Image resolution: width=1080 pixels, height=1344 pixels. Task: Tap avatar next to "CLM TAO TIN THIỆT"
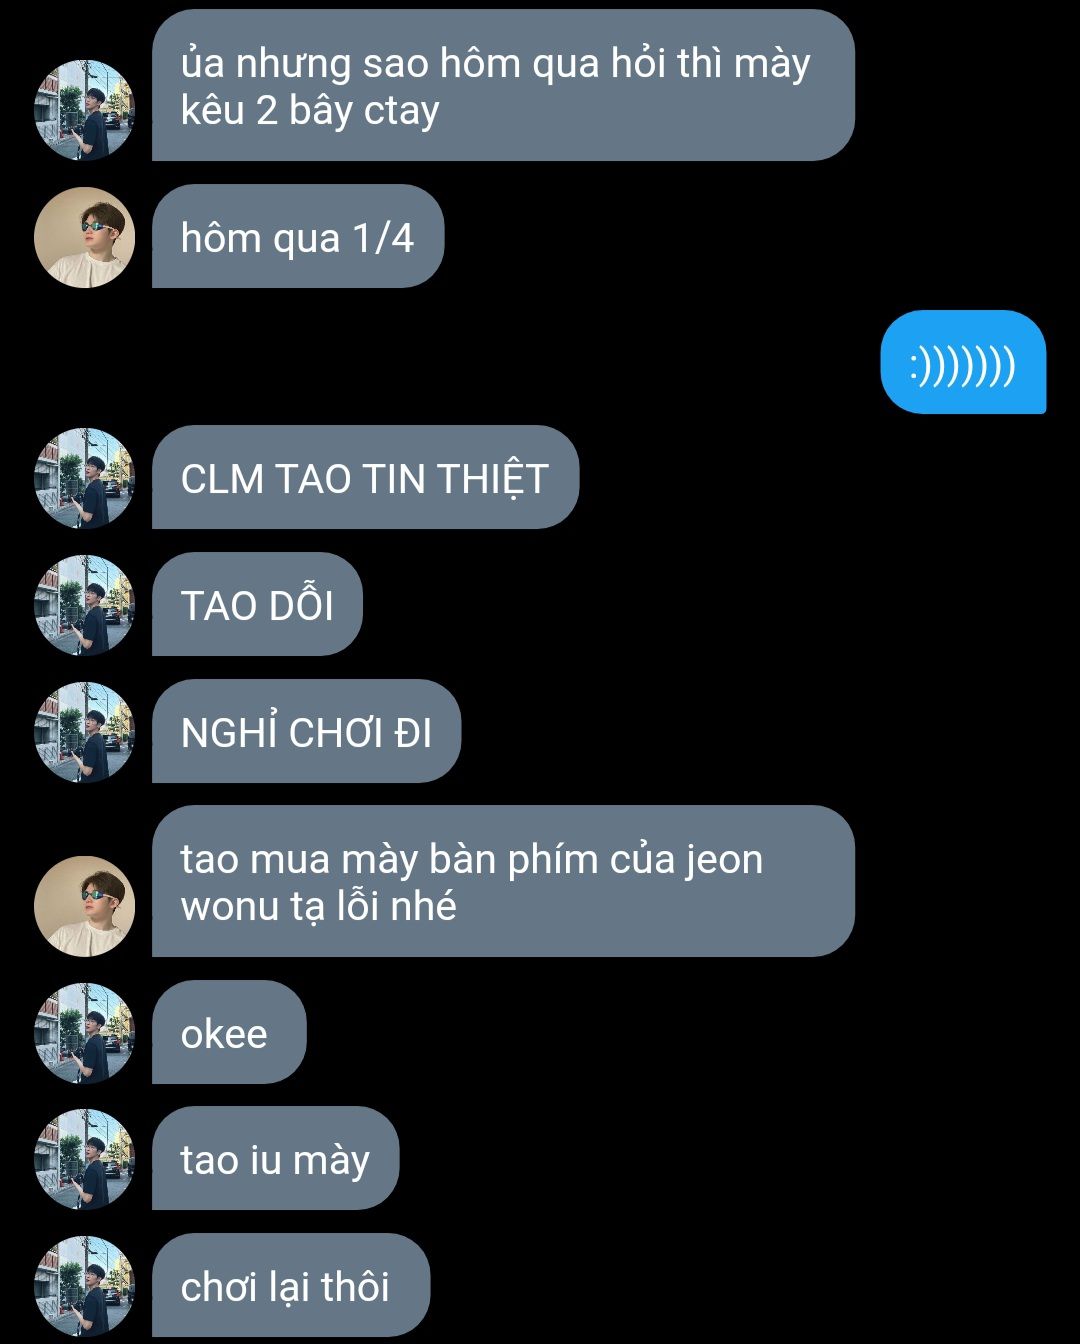point(85,478)
